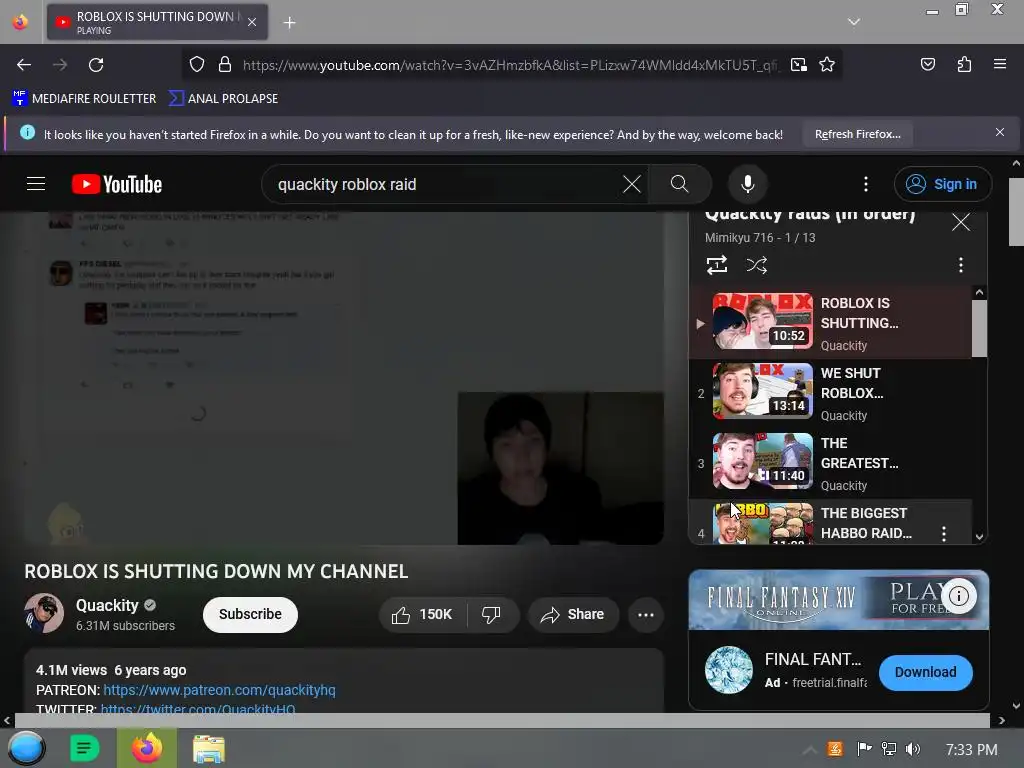
Task: Open the tracking protection shield icon
Action: pyautogui.click(x=197, y=65)
